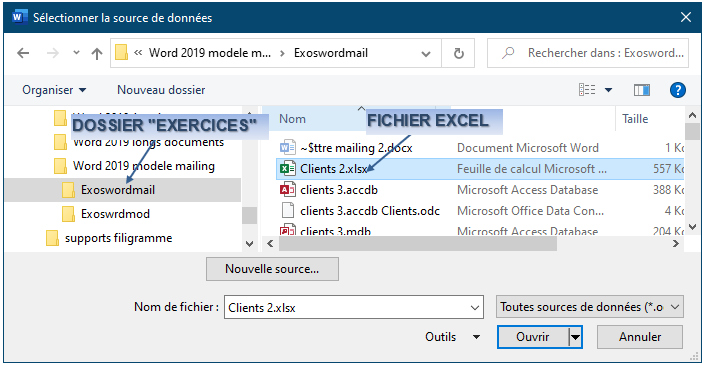
Task: Click the Nouvelle source button
Action: tap(272, 269)
